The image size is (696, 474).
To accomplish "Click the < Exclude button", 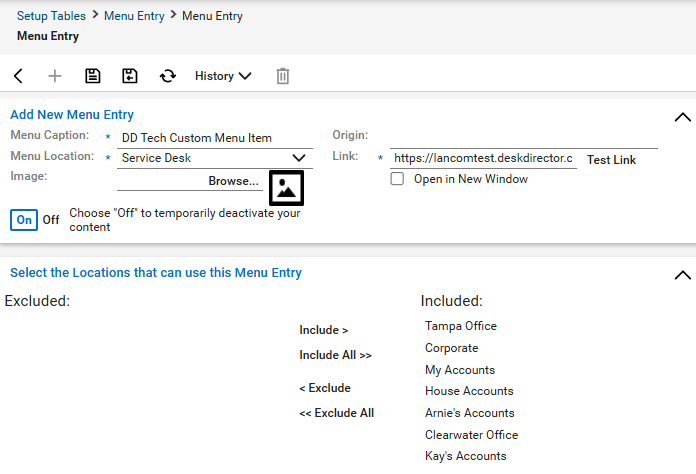I will point(325,388).
